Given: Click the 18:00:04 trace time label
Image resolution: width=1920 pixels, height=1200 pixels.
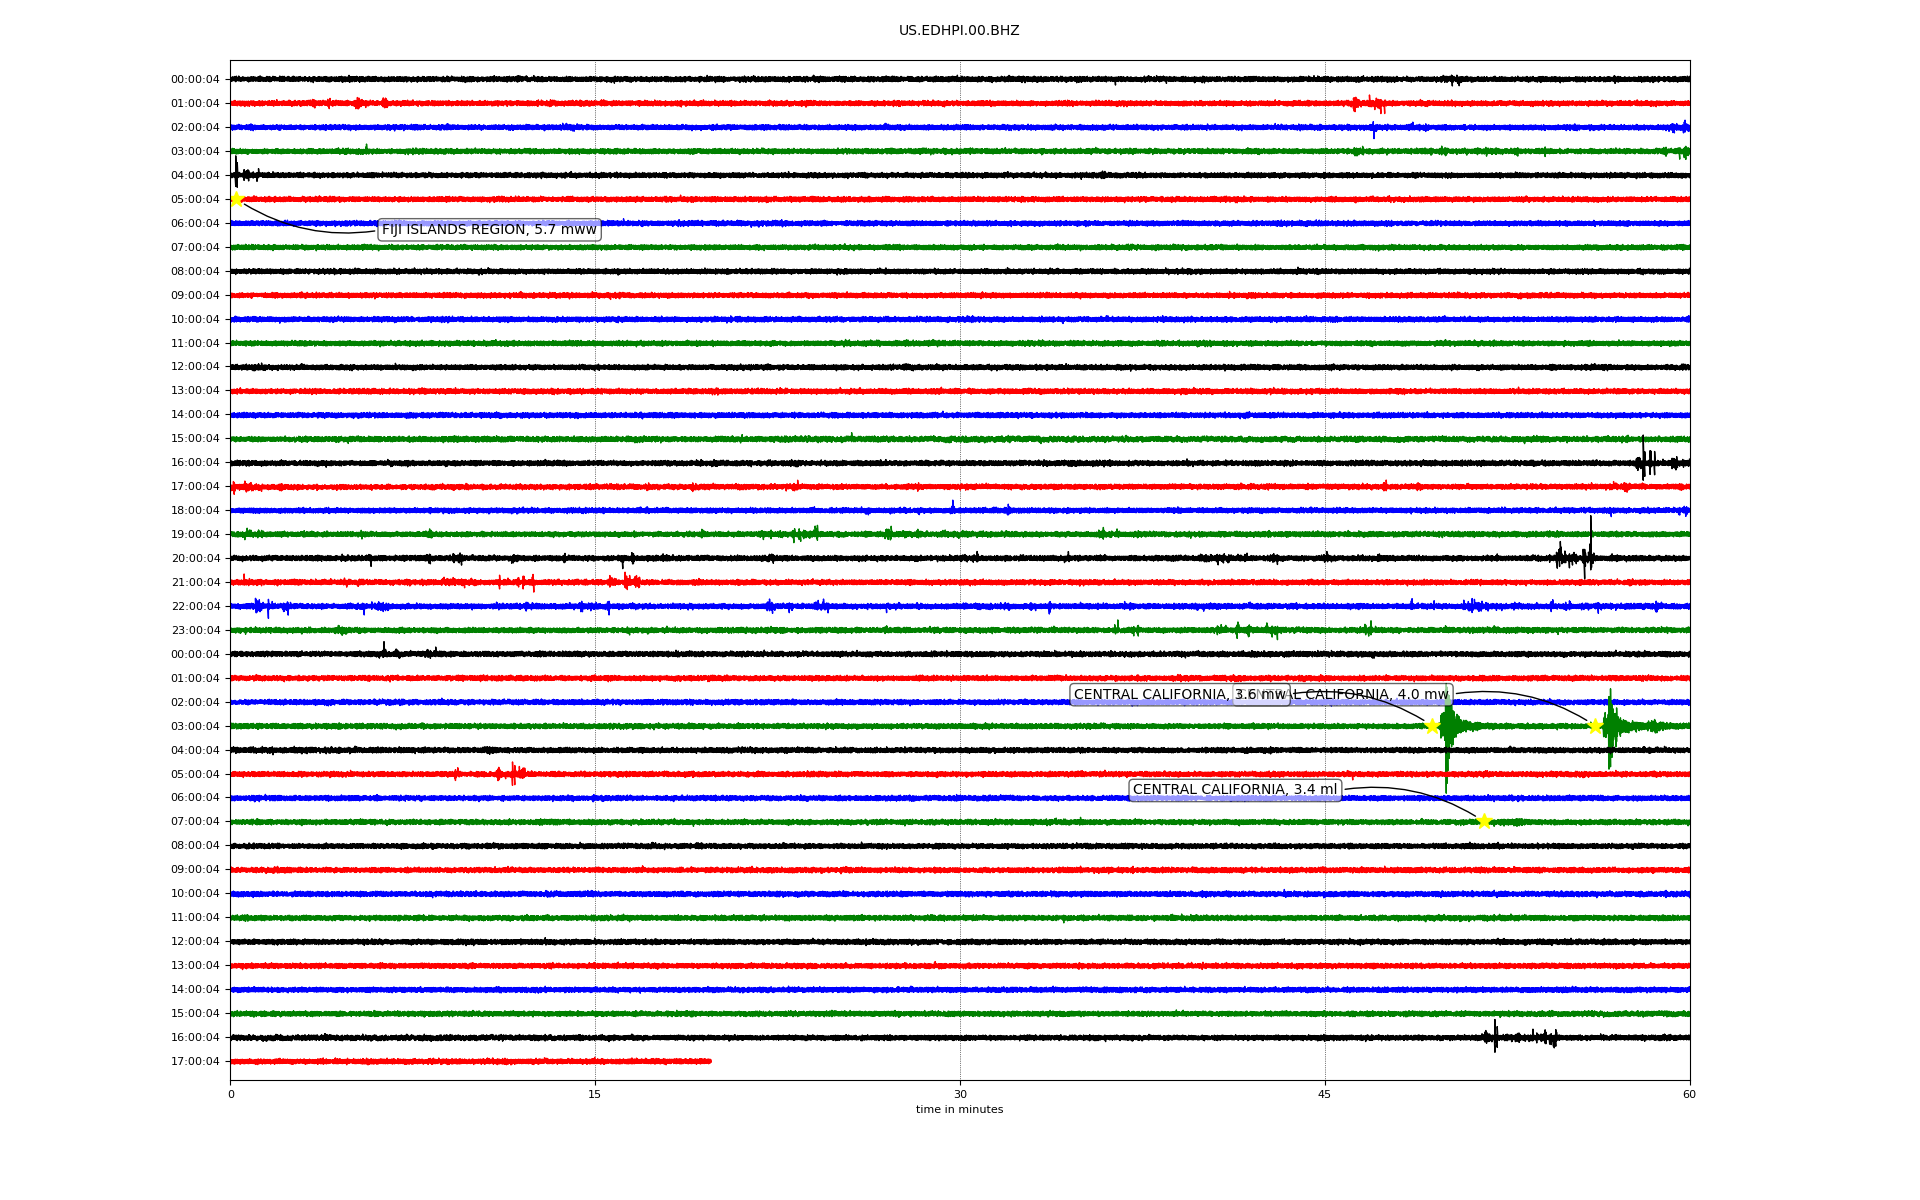Looking at the screenshot, I should tap(195, 511).
